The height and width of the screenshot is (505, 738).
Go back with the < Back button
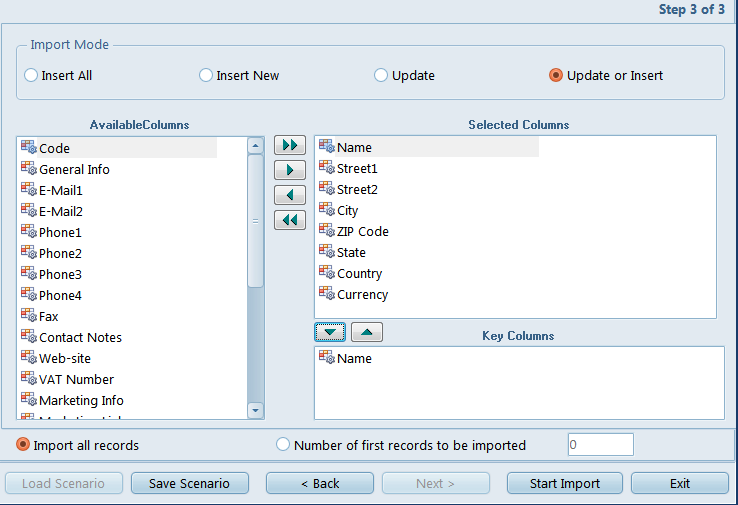(320, 483)
